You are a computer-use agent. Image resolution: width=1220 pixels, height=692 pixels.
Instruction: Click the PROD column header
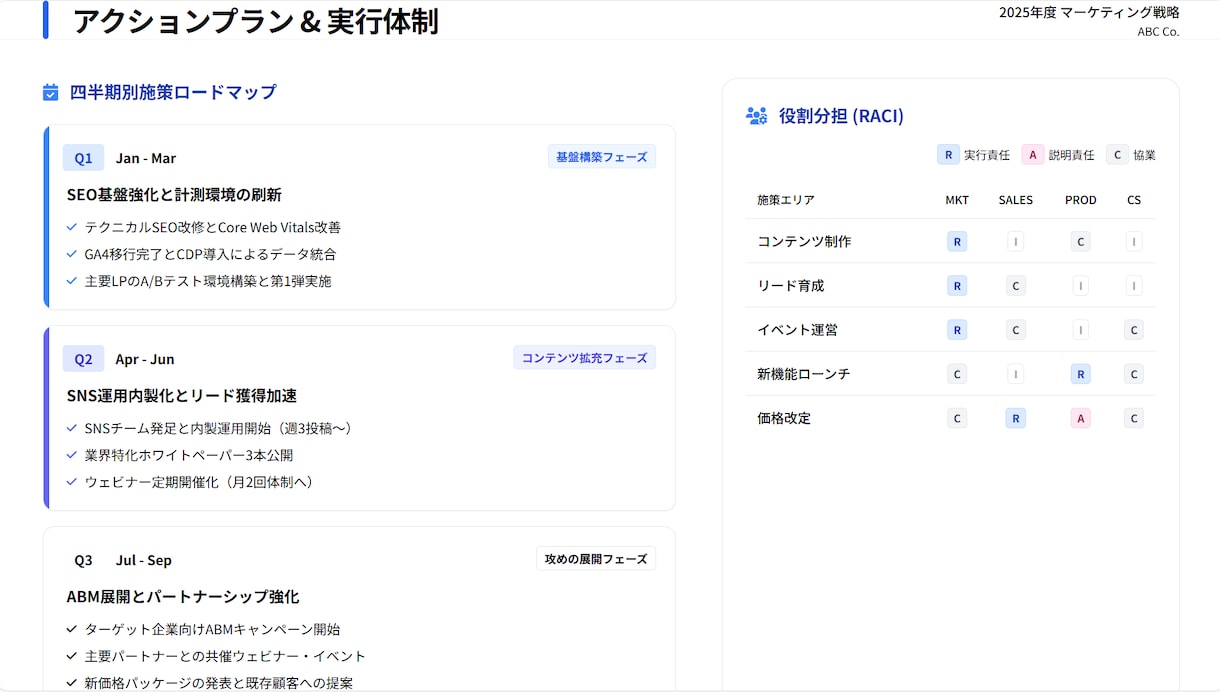[x=1080, y=200]
